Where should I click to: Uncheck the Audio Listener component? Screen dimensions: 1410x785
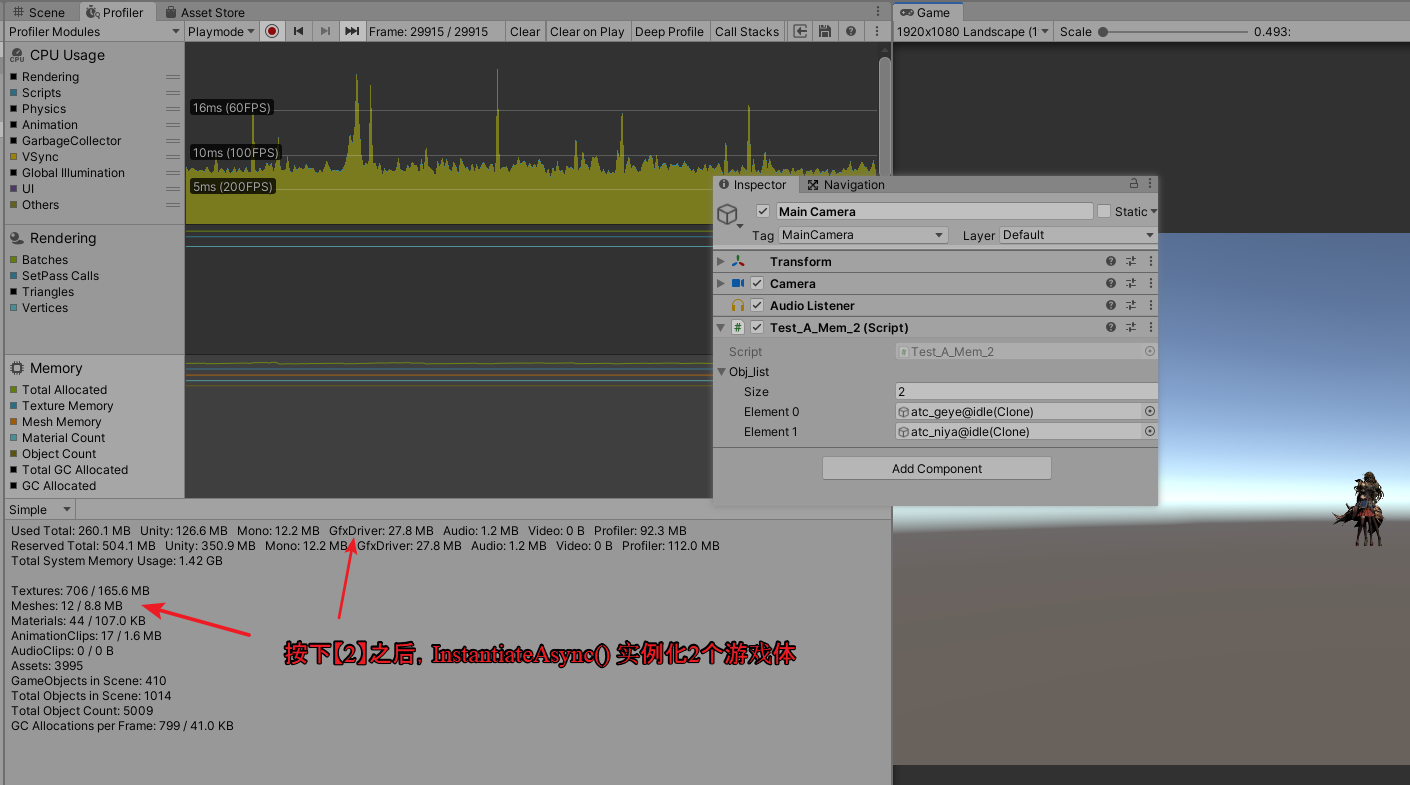tap(757, 305)
